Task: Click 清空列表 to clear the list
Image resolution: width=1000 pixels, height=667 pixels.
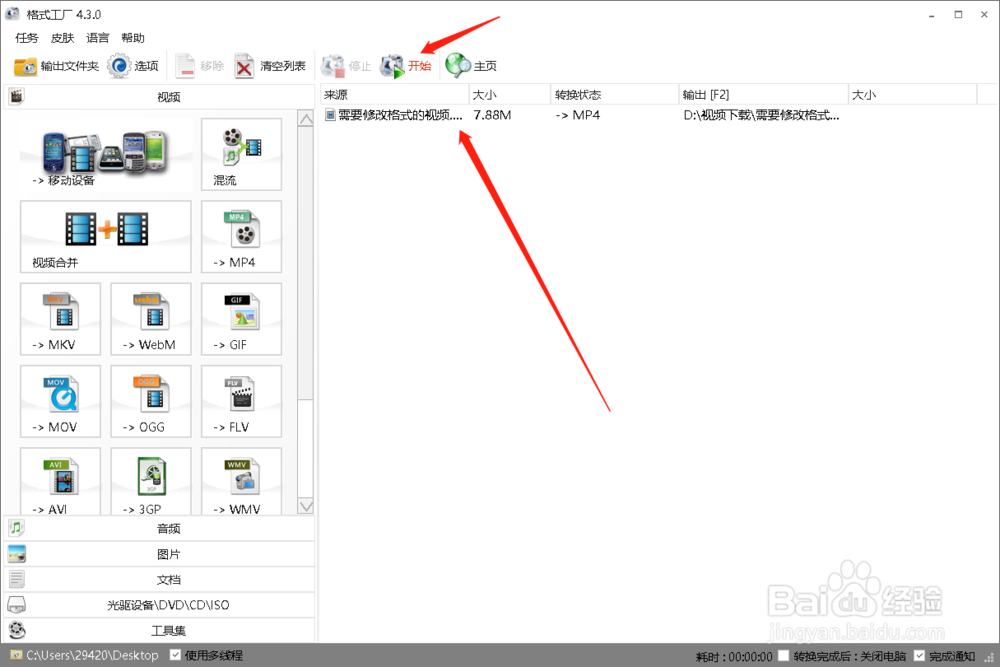Action: point(270,66)
